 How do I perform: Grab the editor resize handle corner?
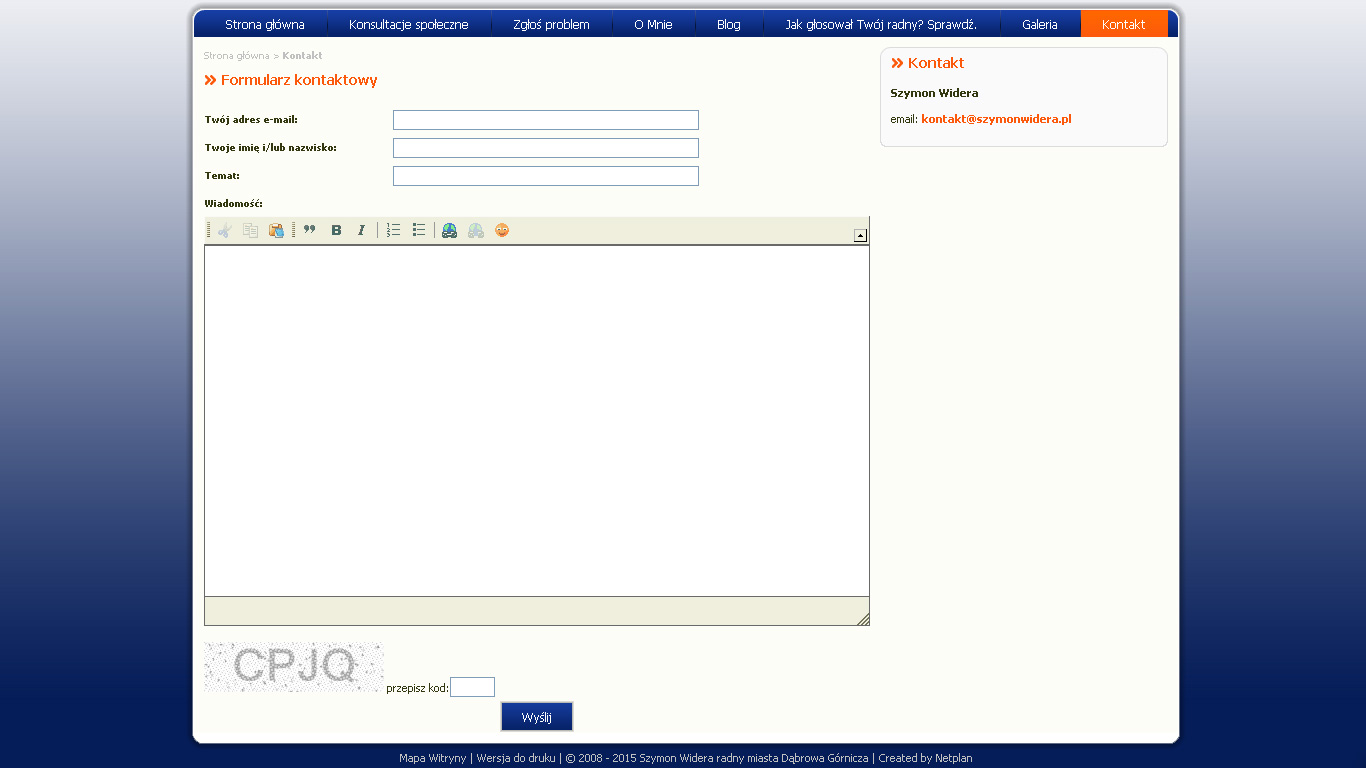[x=863, y=619]
